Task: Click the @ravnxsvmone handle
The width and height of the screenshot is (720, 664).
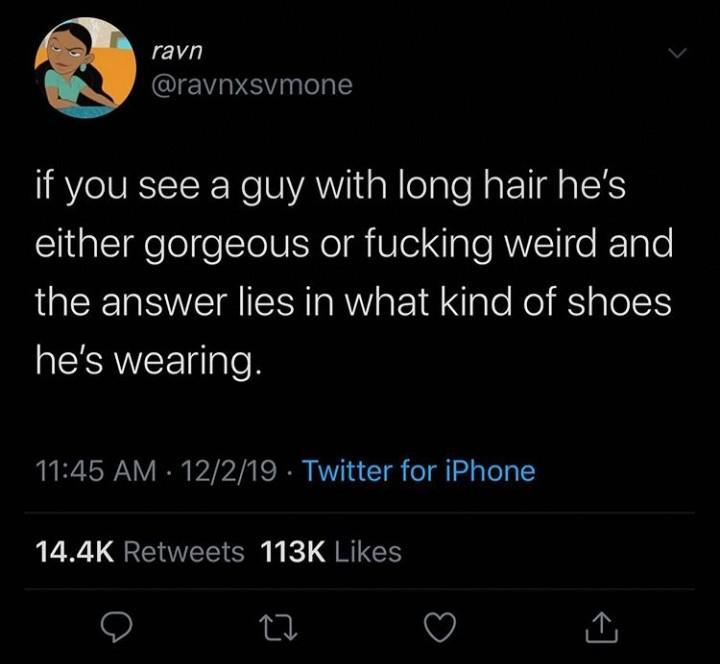Action: point(252,85)
